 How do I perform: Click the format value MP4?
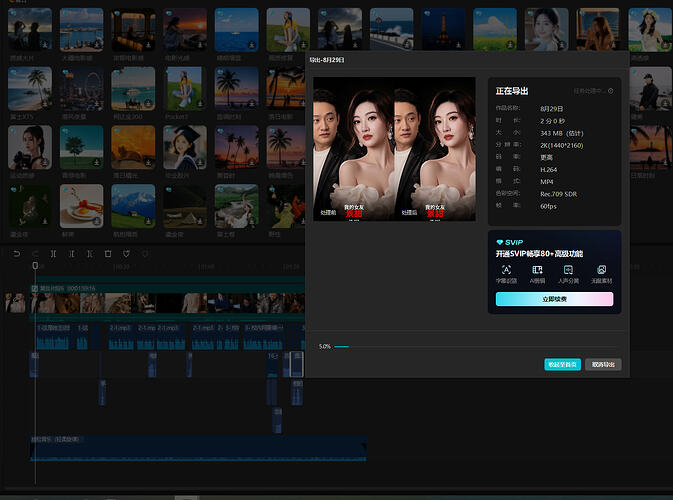546,182
